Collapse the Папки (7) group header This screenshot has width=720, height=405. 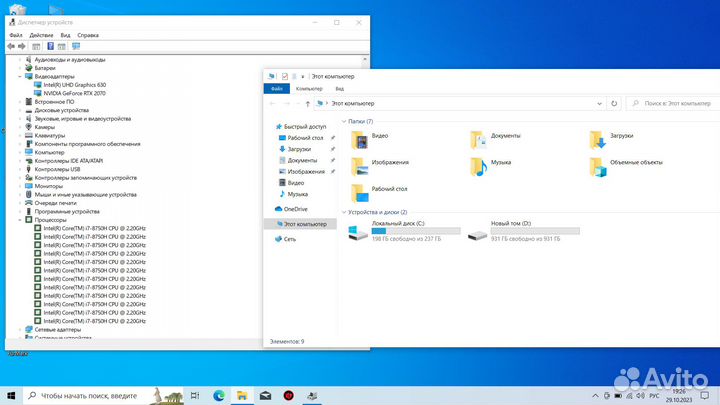(346, 121)
